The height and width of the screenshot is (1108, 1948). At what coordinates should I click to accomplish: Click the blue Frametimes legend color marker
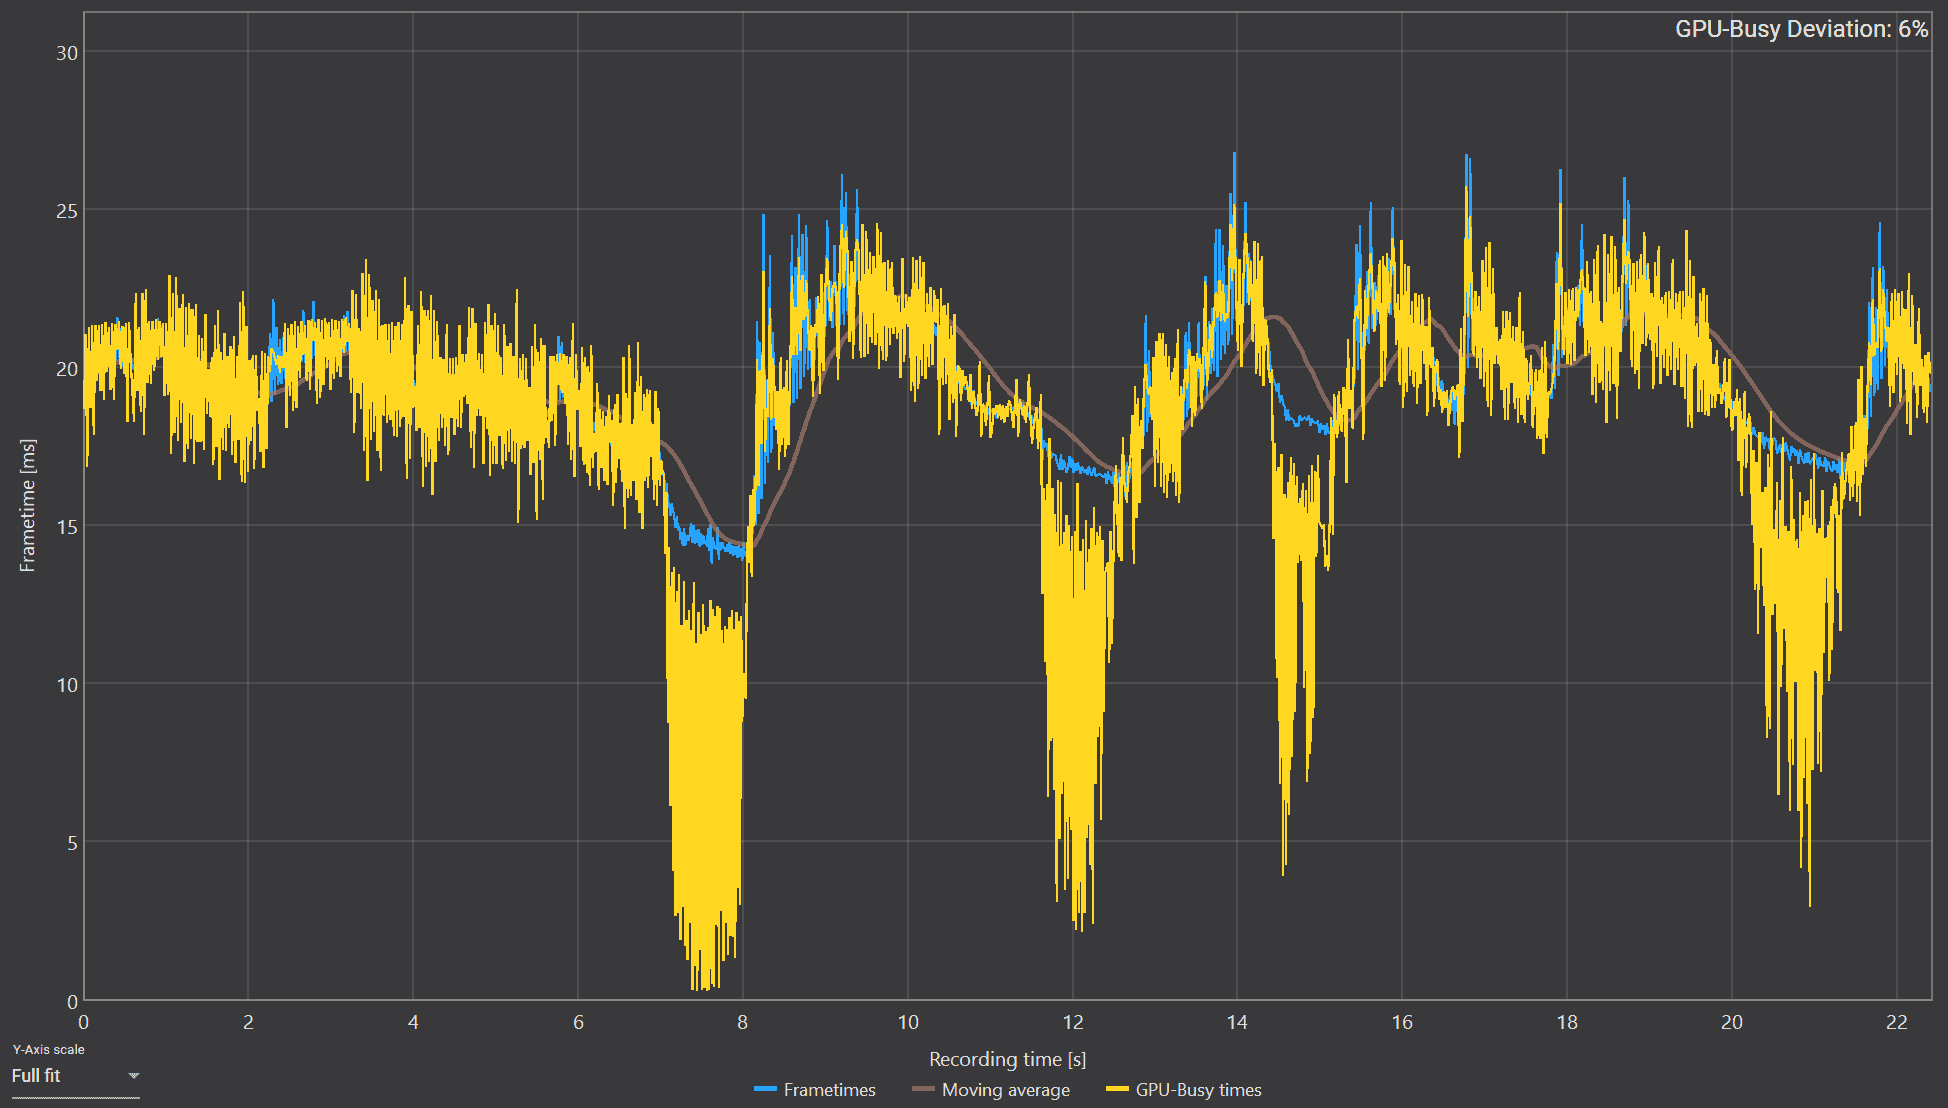point(766,1089)
